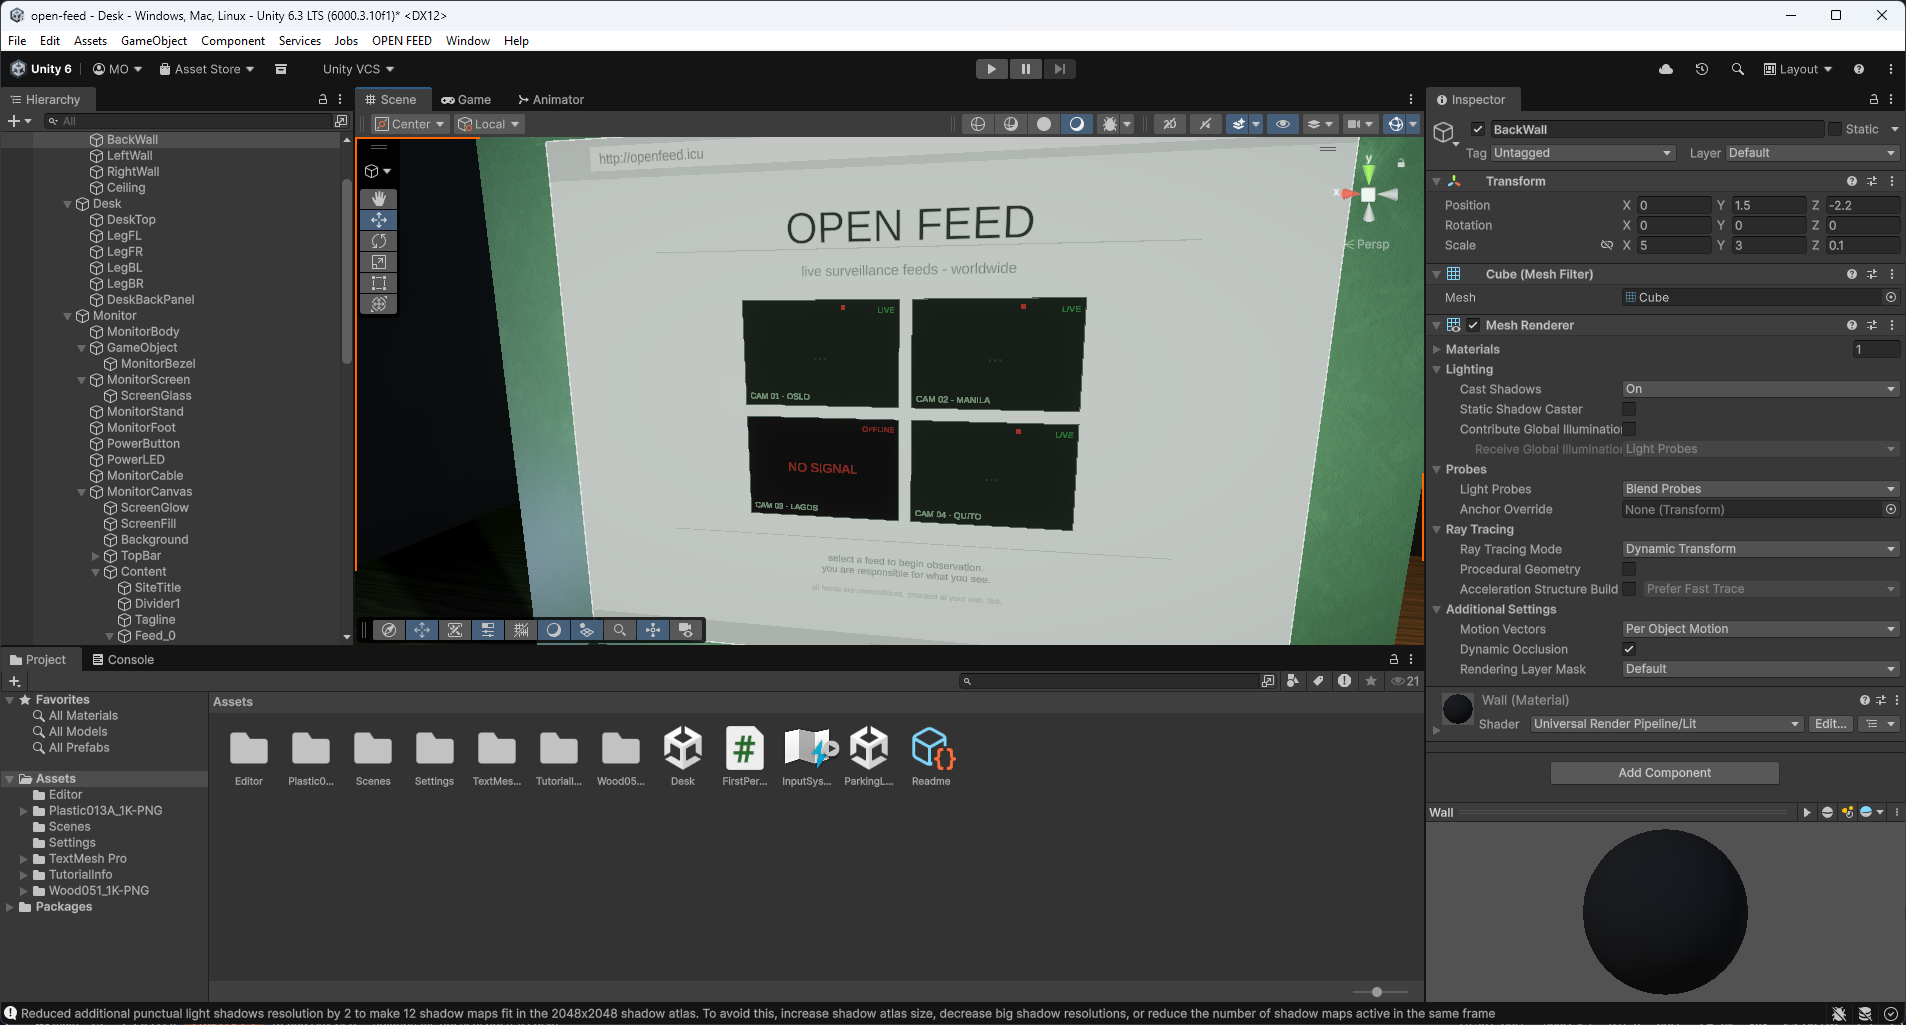
Task: Select the Scale tool in Scene toolbar
Action: pos(379,262)
